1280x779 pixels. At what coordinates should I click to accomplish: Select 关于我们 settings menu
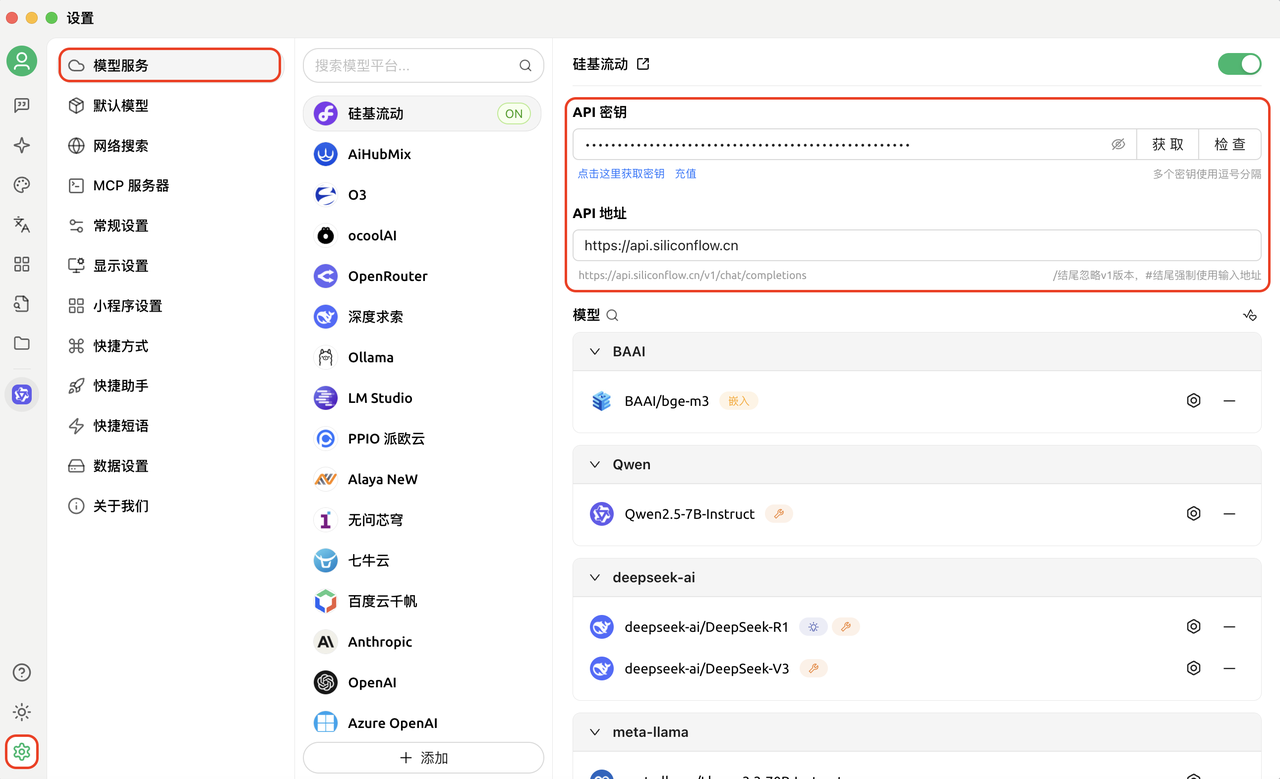[x=169, y=505]
